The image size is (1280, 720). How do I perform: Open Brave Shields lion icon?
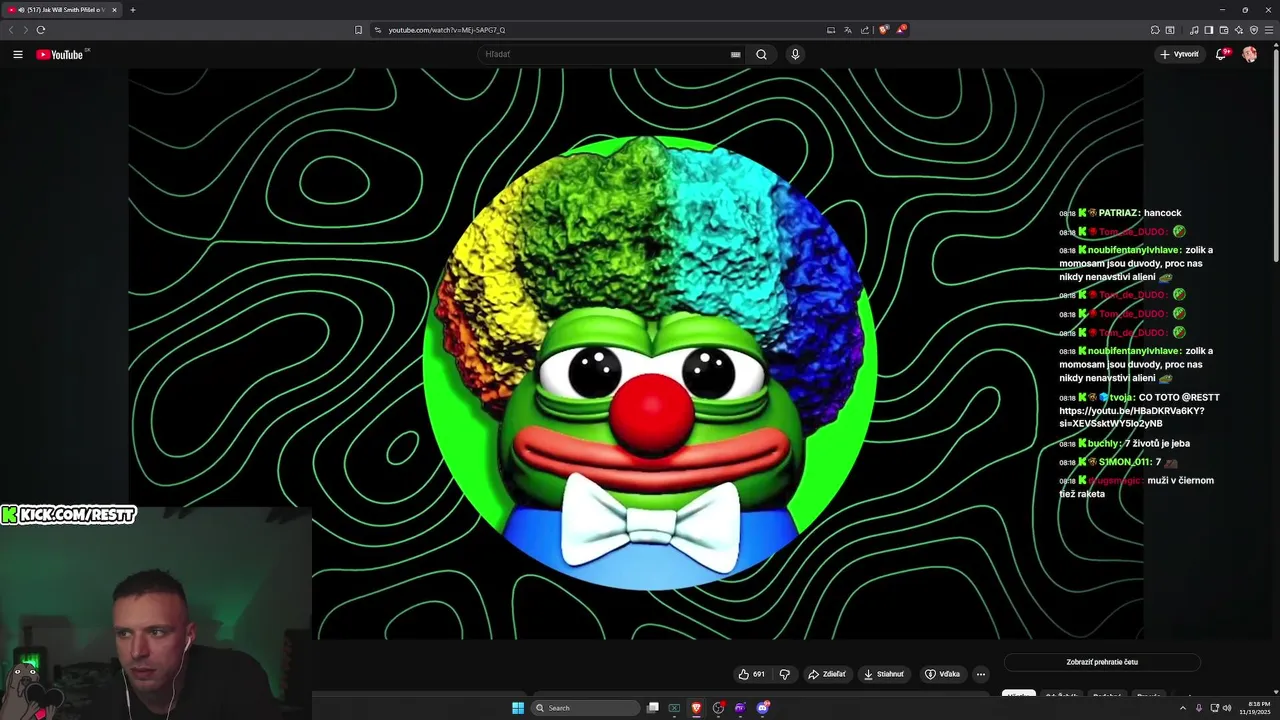tap(884, 30)
